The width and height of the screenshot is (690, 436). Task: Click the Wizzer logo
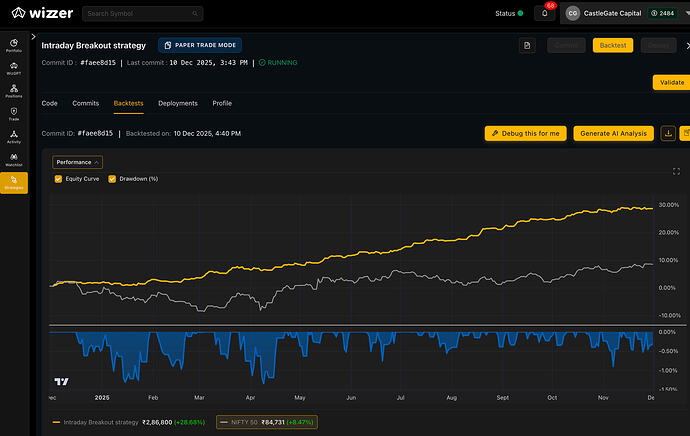(42, 13)
